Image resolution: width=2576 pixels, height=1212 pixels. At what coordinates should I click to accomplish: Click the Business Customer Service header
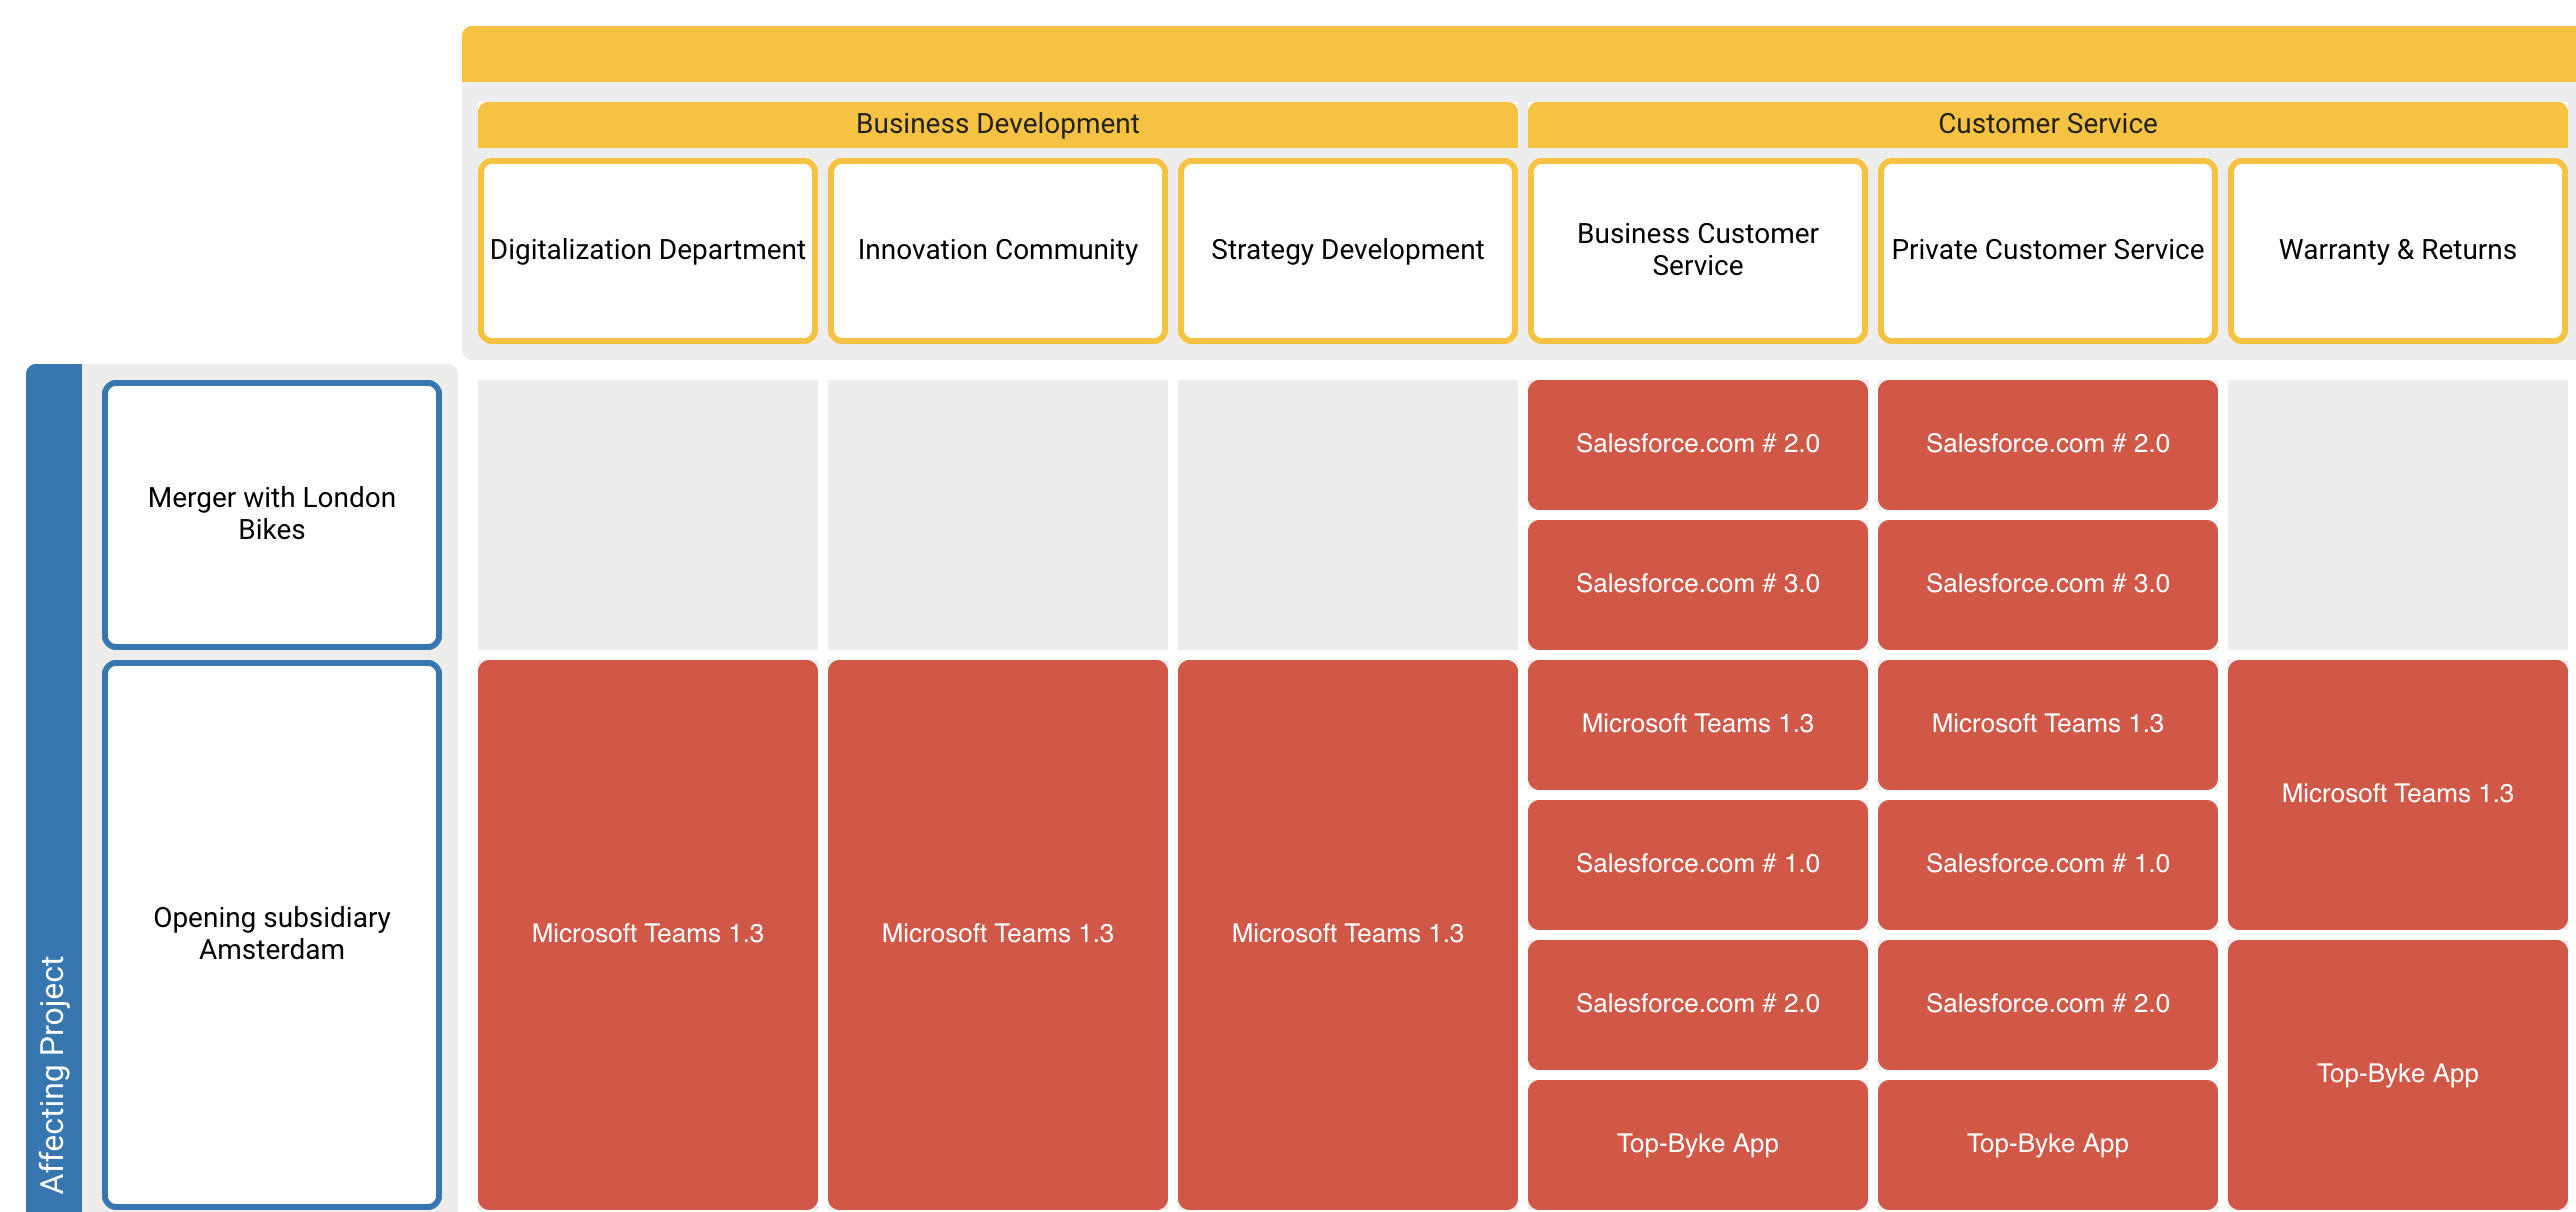1697,250
